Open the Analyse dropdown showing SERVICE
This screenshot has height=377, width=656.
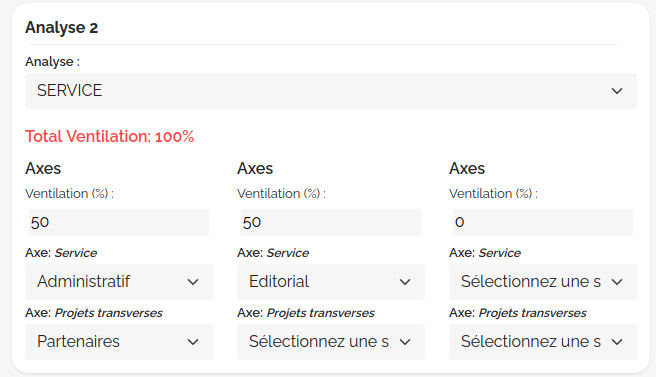click(x=331, y=91)
